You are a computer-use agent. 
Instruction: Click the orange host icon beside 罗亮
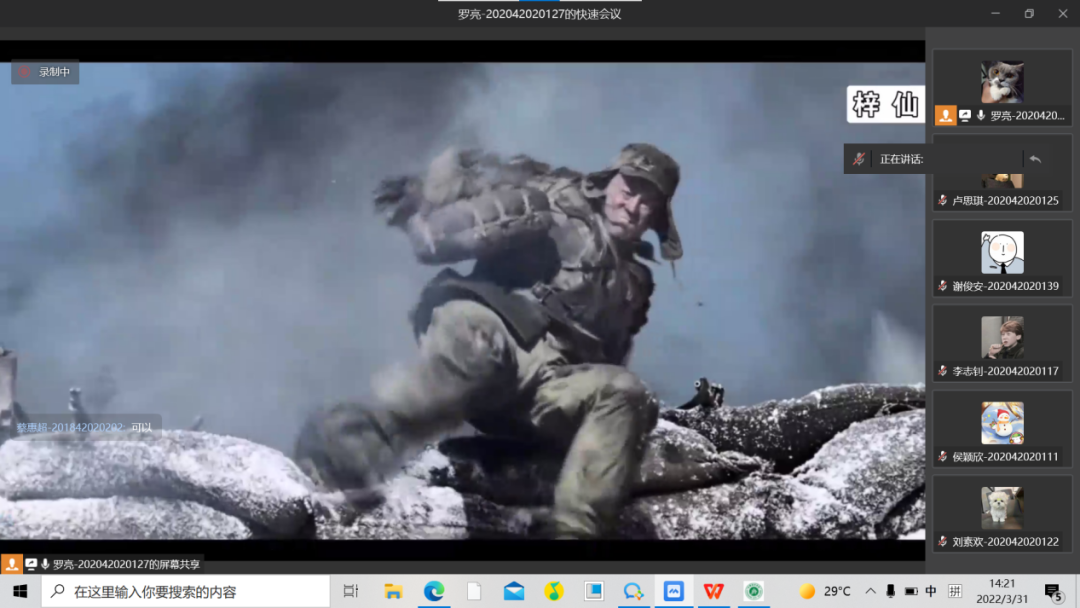[x=946, y=116]
